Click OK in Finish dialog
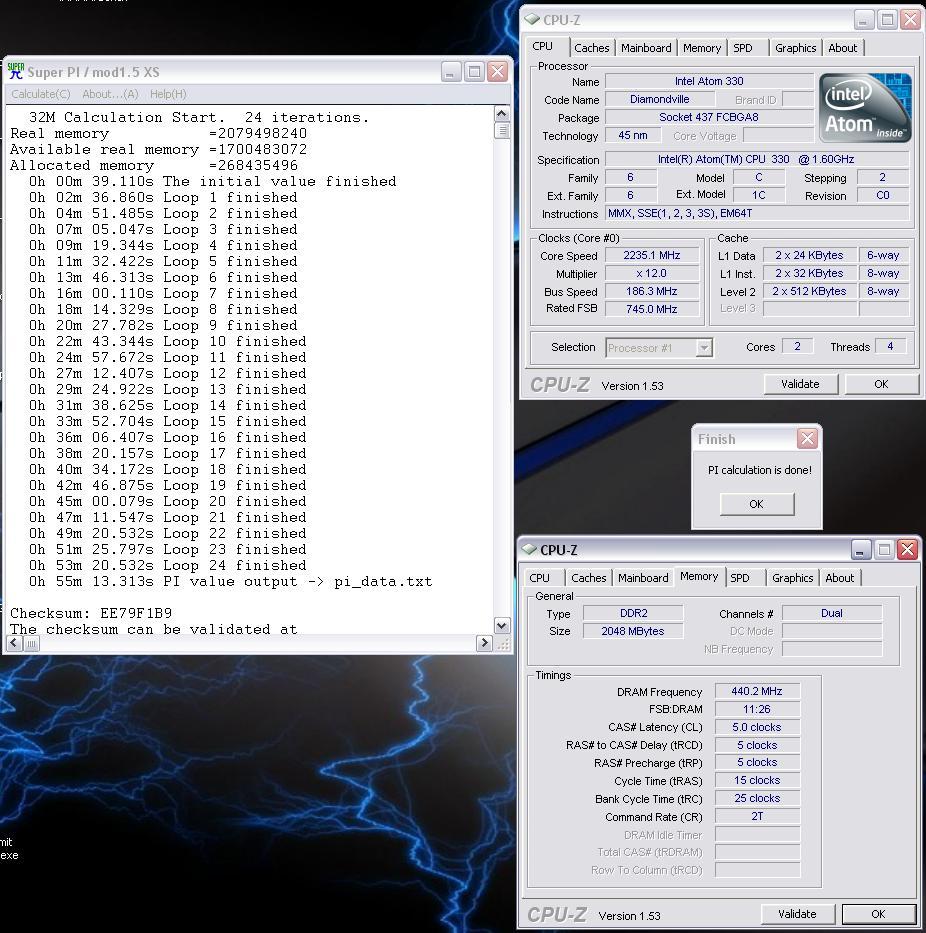Screen dimensions: 926x933 coord(756,504)
